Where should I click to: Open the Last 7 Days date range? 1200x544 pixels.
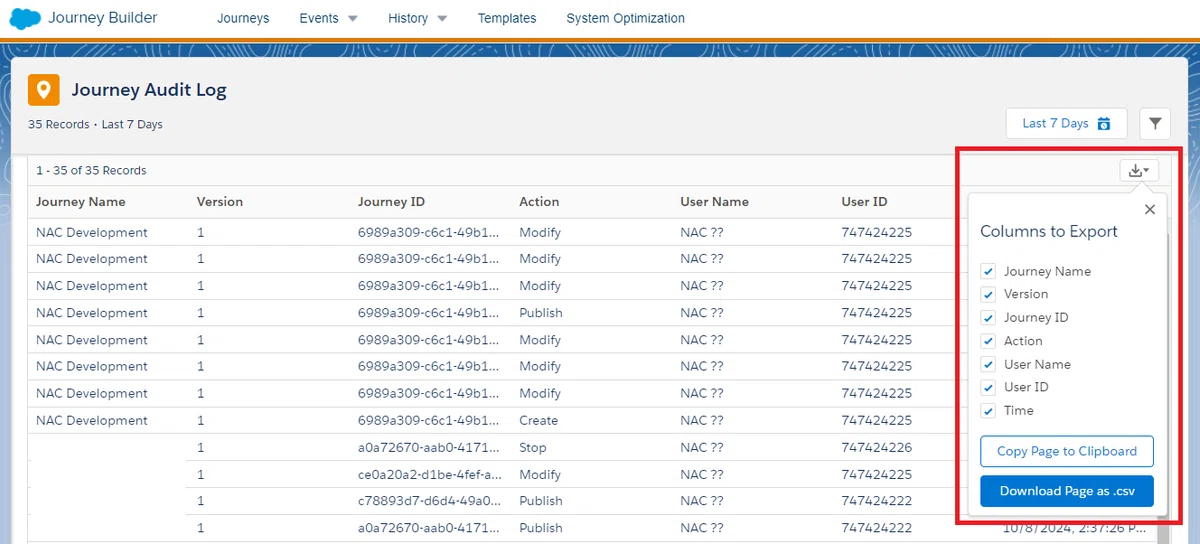[1066, 123]
